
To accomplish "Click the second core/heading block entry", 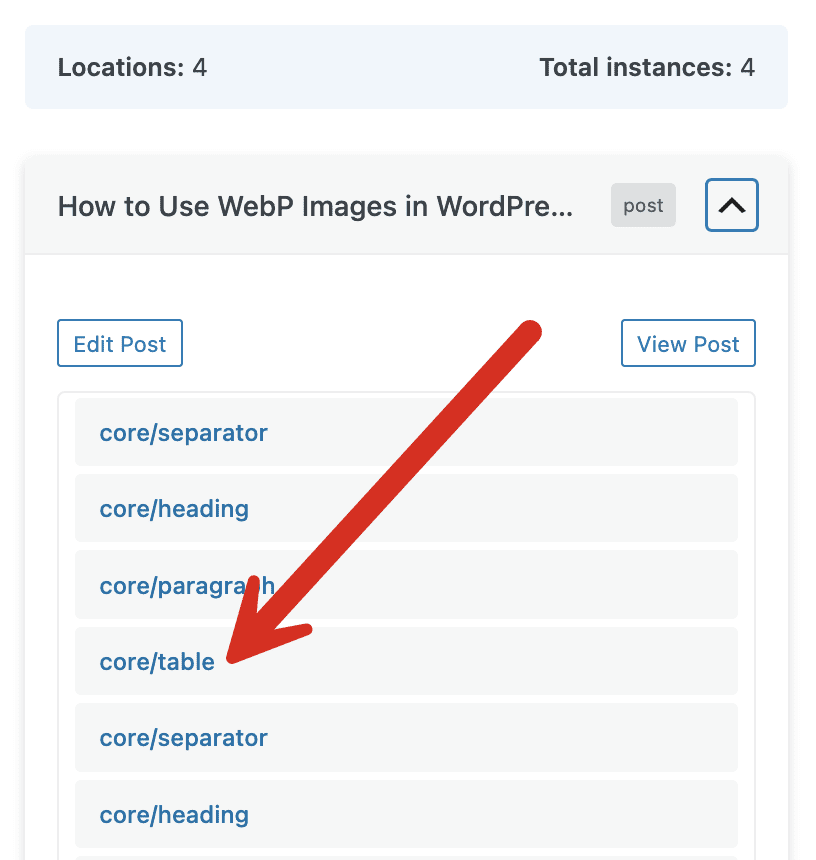I will (174, 814).
